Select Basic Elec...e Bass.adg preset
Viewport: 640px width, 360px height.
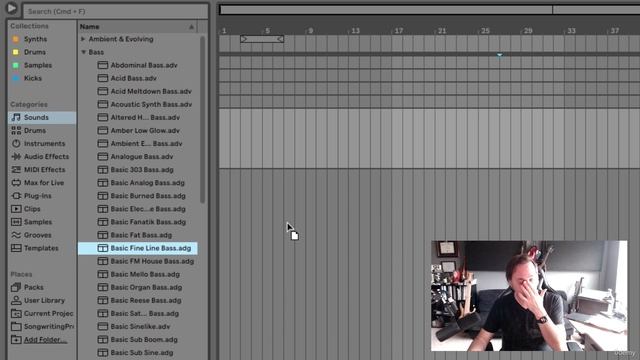[x=148, y=209]
